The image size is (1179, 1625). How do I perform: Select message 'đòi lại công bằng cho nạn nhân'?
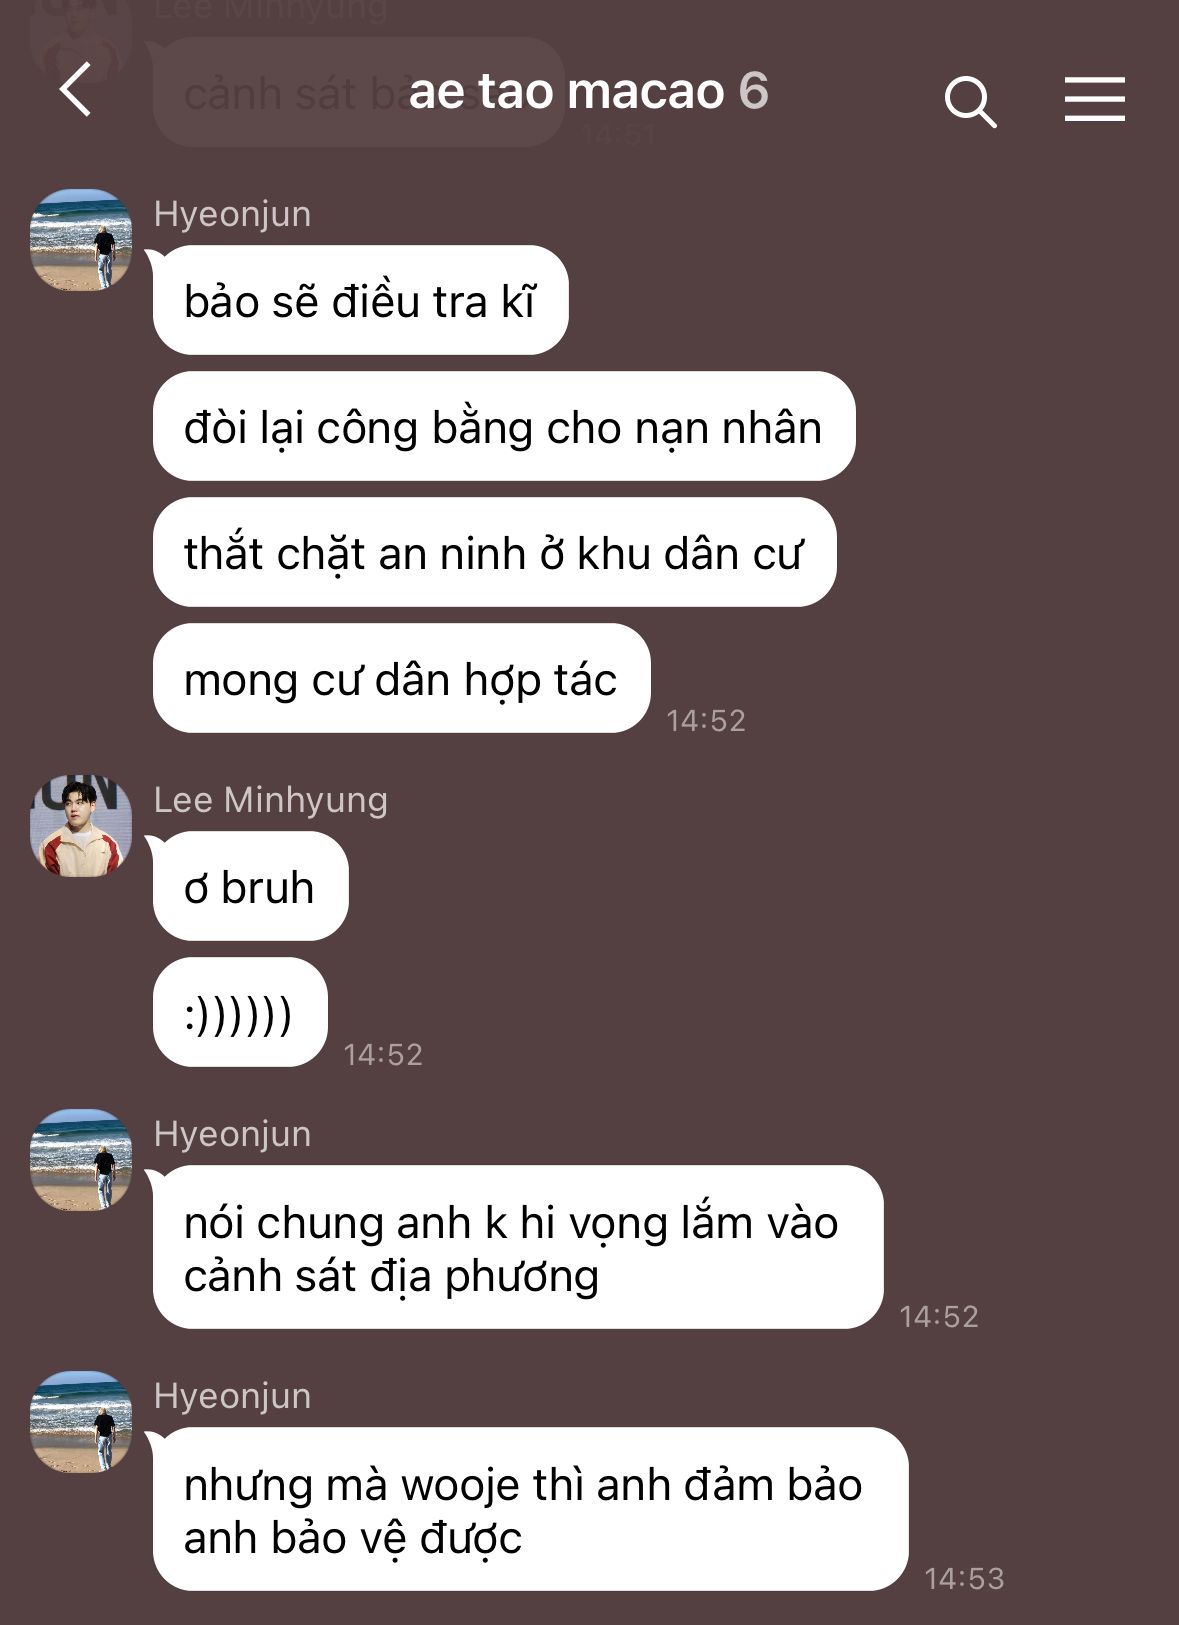(504, 426)
